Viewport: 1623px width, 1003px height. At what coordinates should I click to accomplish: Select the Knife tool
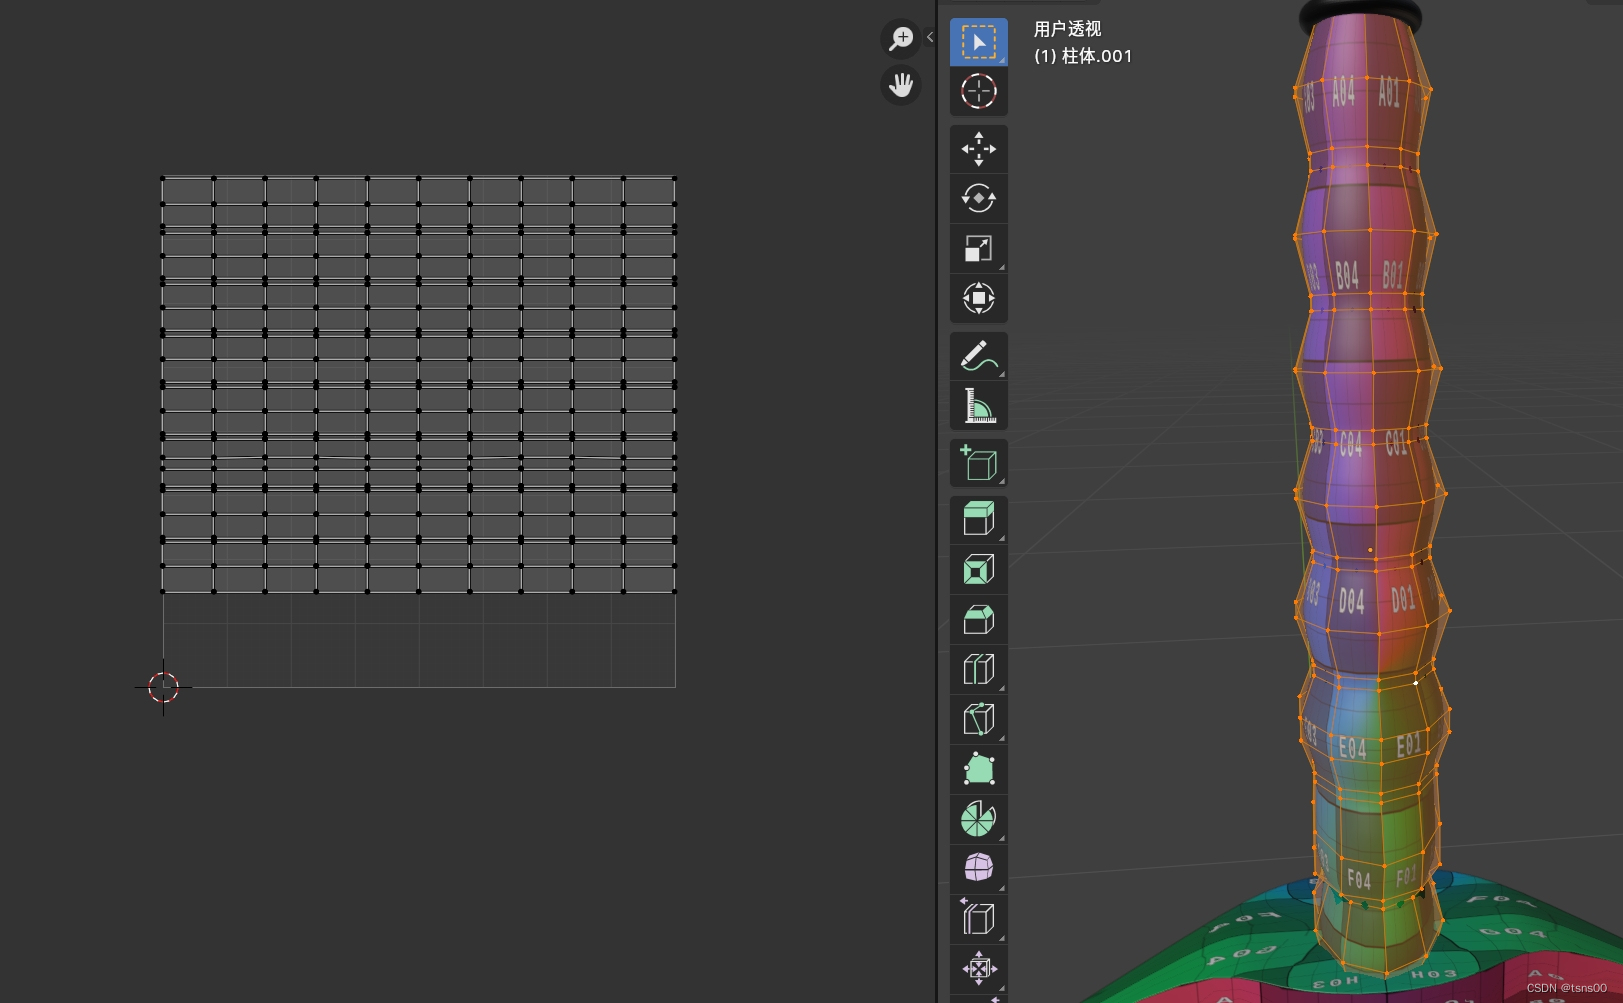point(978,719)
